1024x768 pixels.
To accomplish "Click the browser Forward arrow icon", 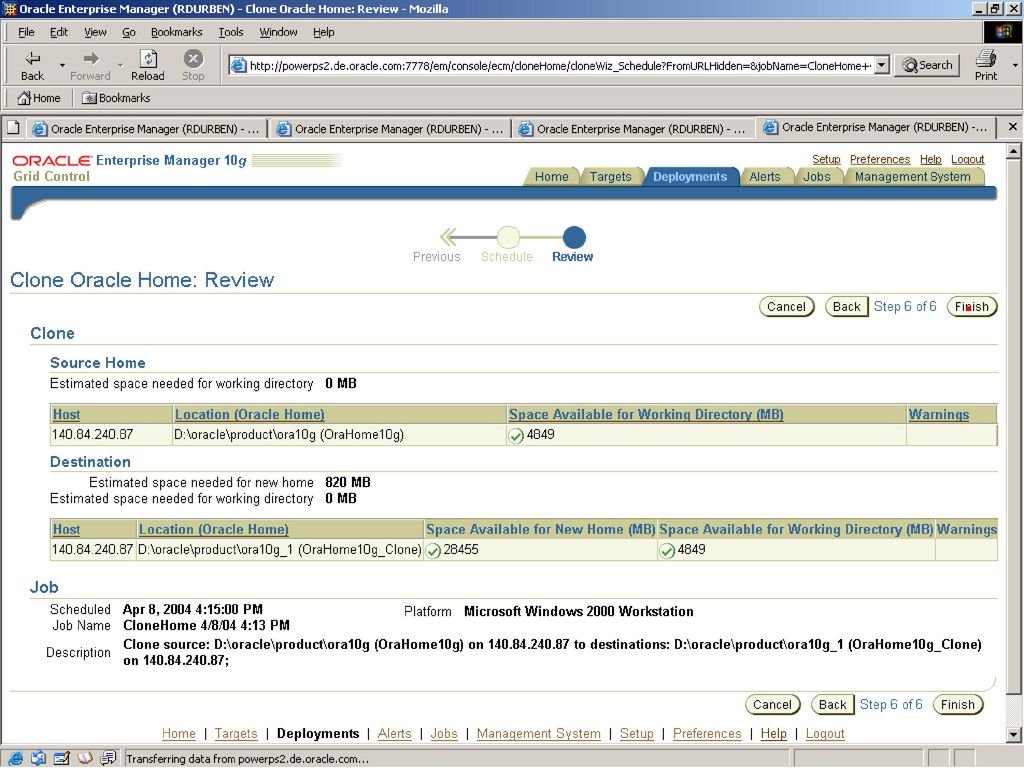I will (x=91, y=59).
